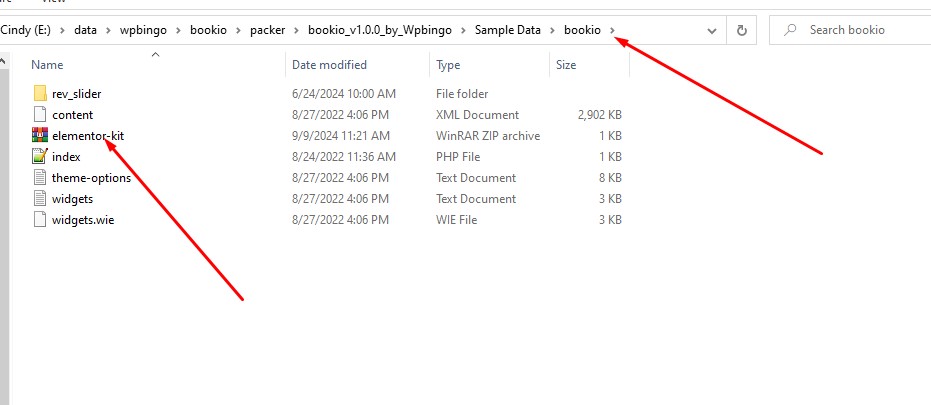931x405 pixels.
Task: Click the widgets.wie file icon
Action: coord(40,219)
